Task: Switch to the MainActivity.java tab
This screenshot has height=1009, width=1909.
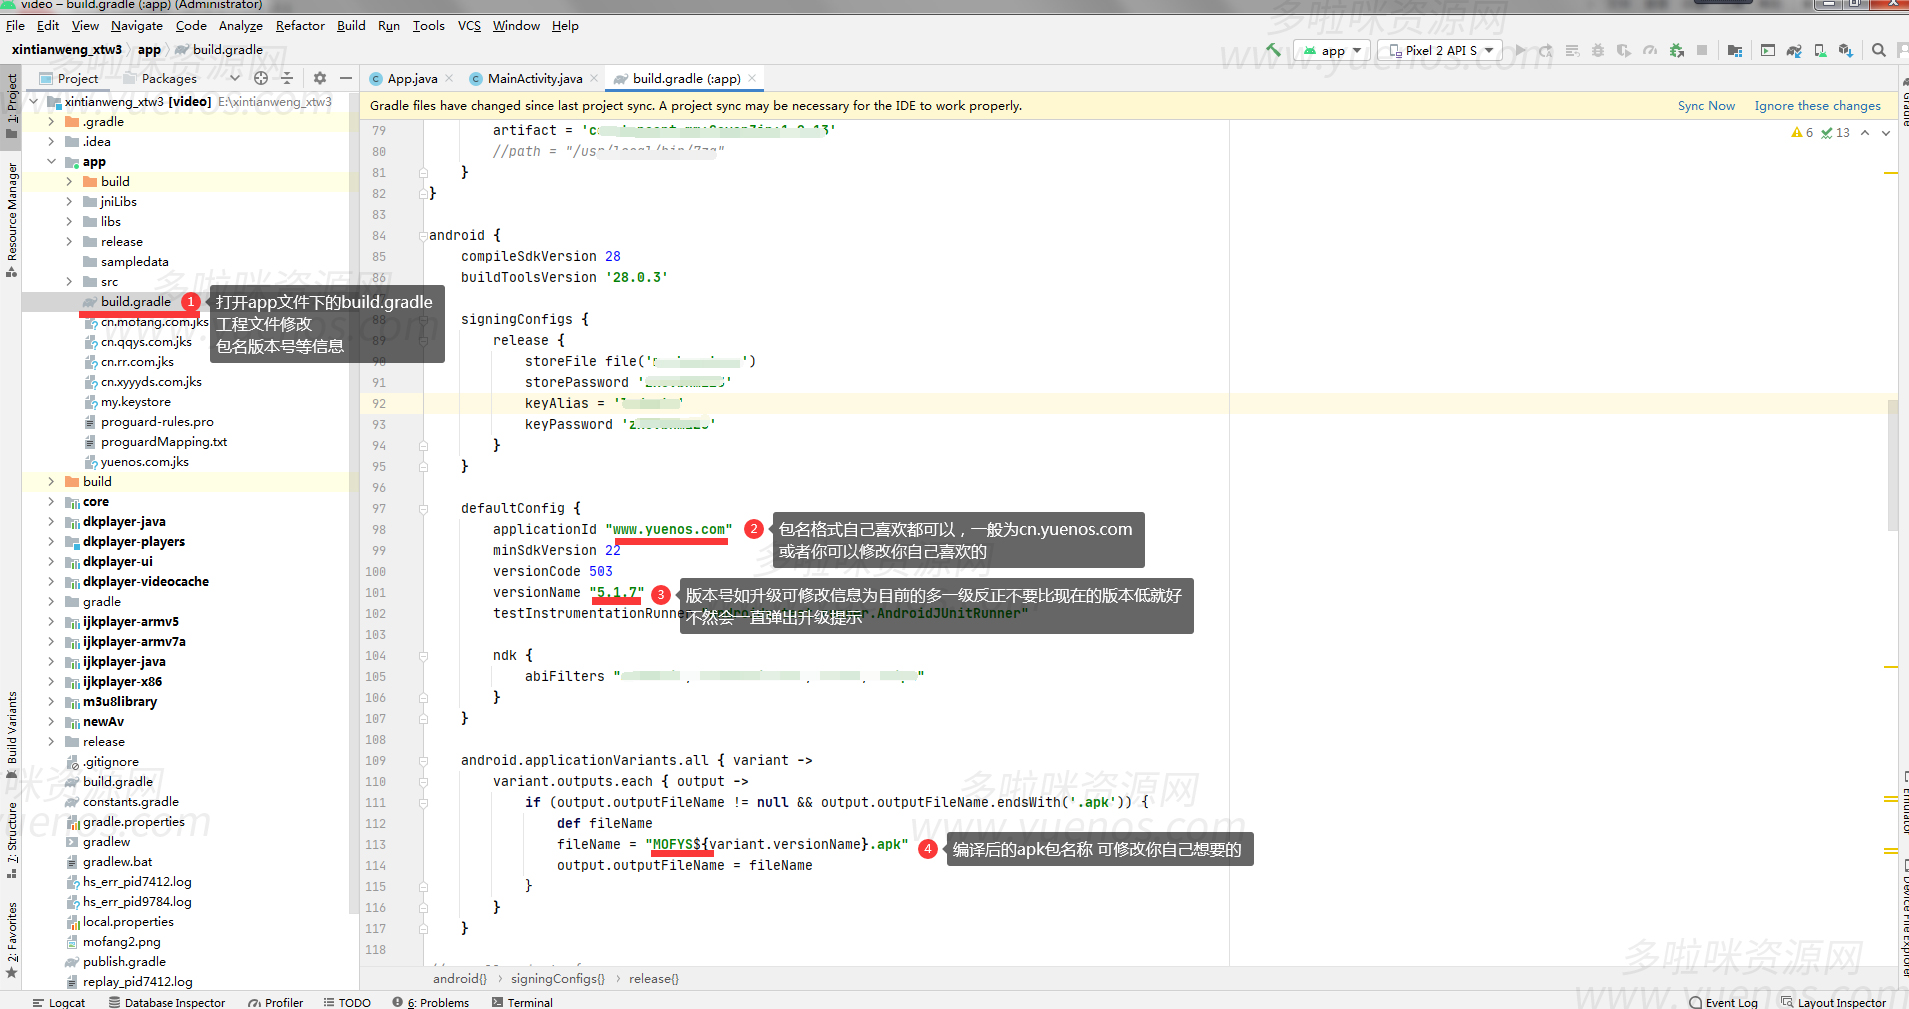Action: point(534,78)
